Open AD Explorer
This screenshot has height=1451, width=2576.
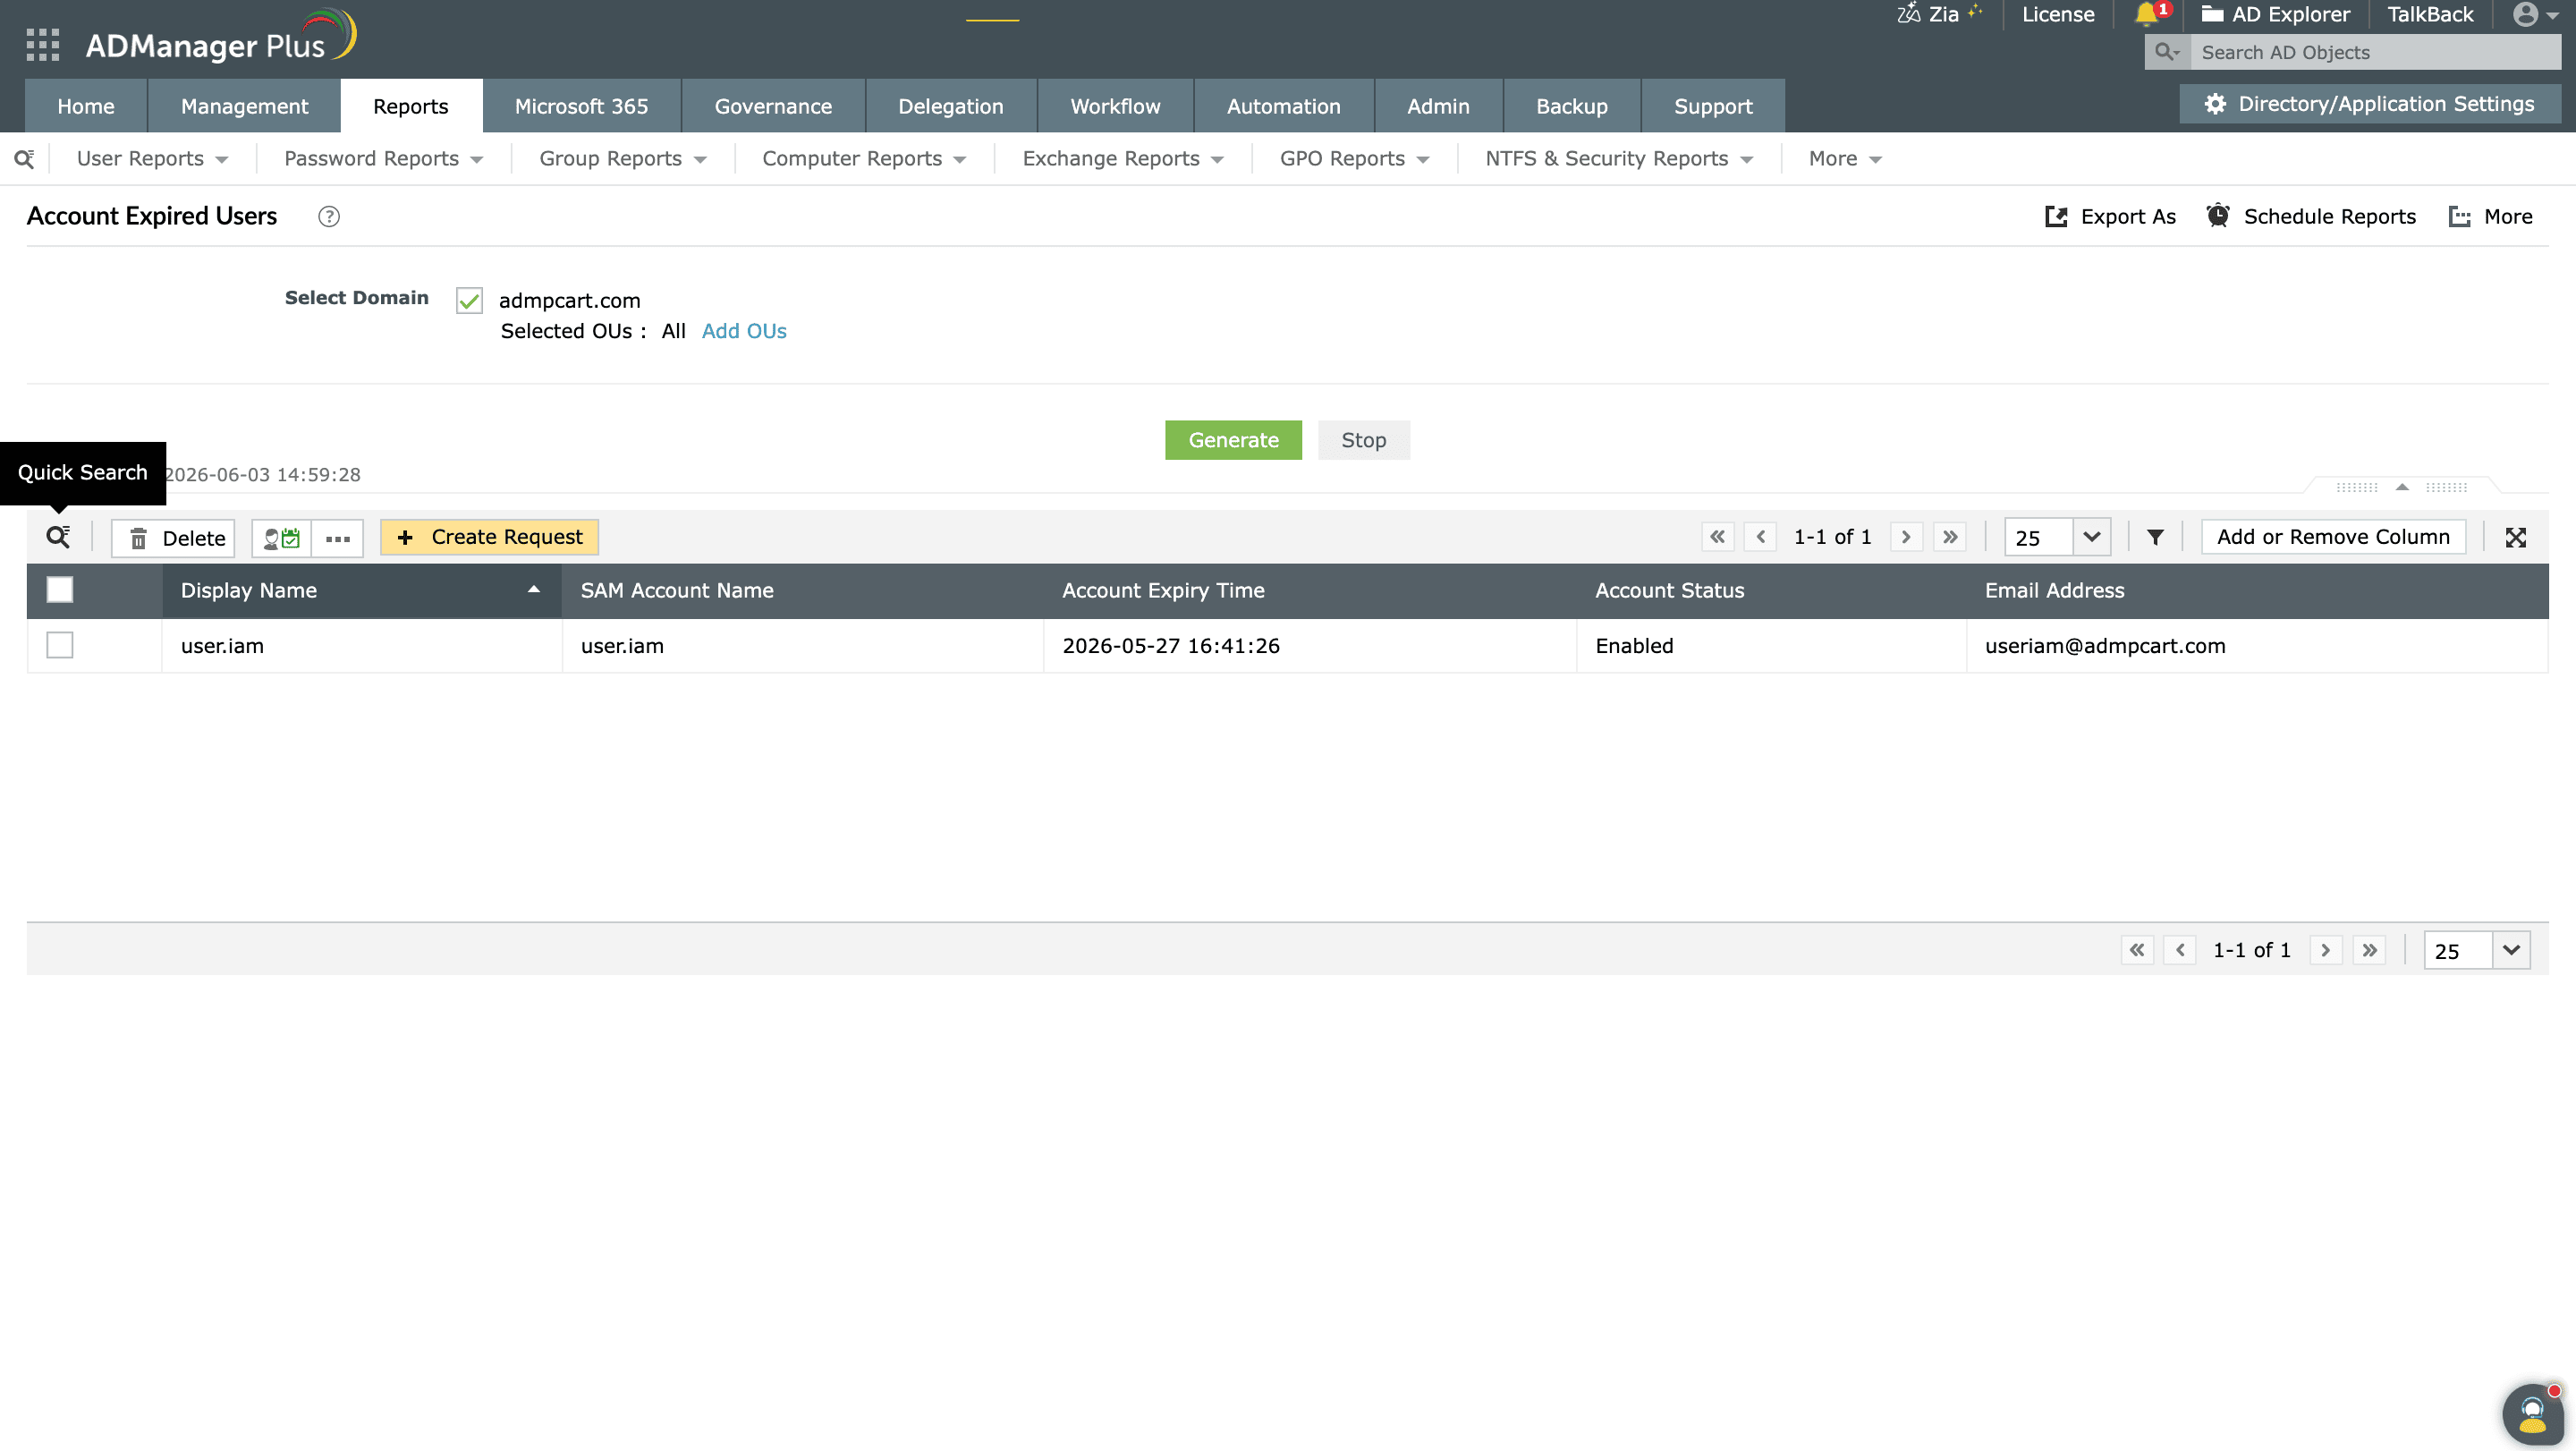pos(2275,14)
